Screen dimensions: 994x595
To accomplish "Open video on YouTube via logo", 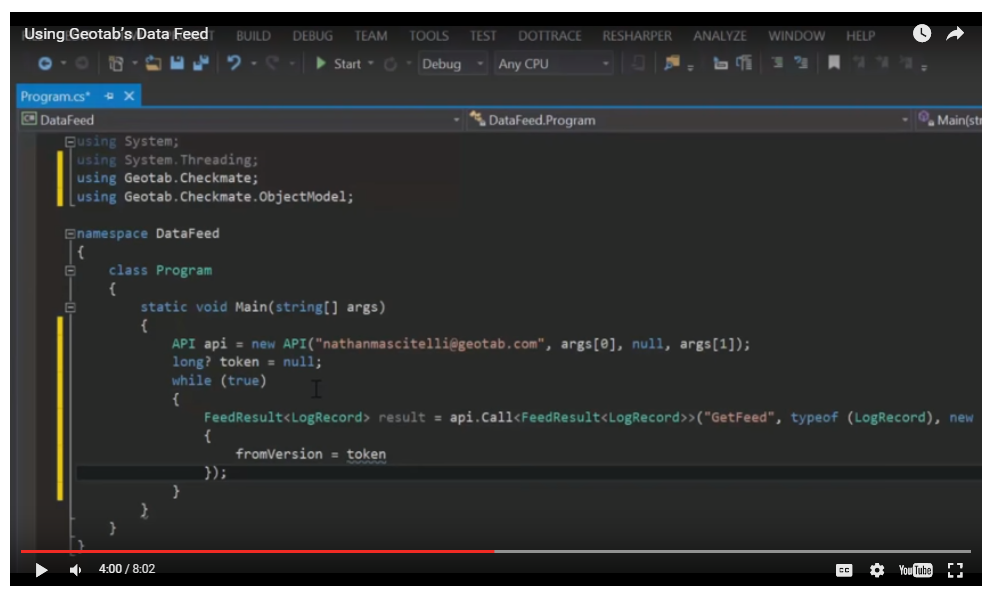I will coord(915,570).
